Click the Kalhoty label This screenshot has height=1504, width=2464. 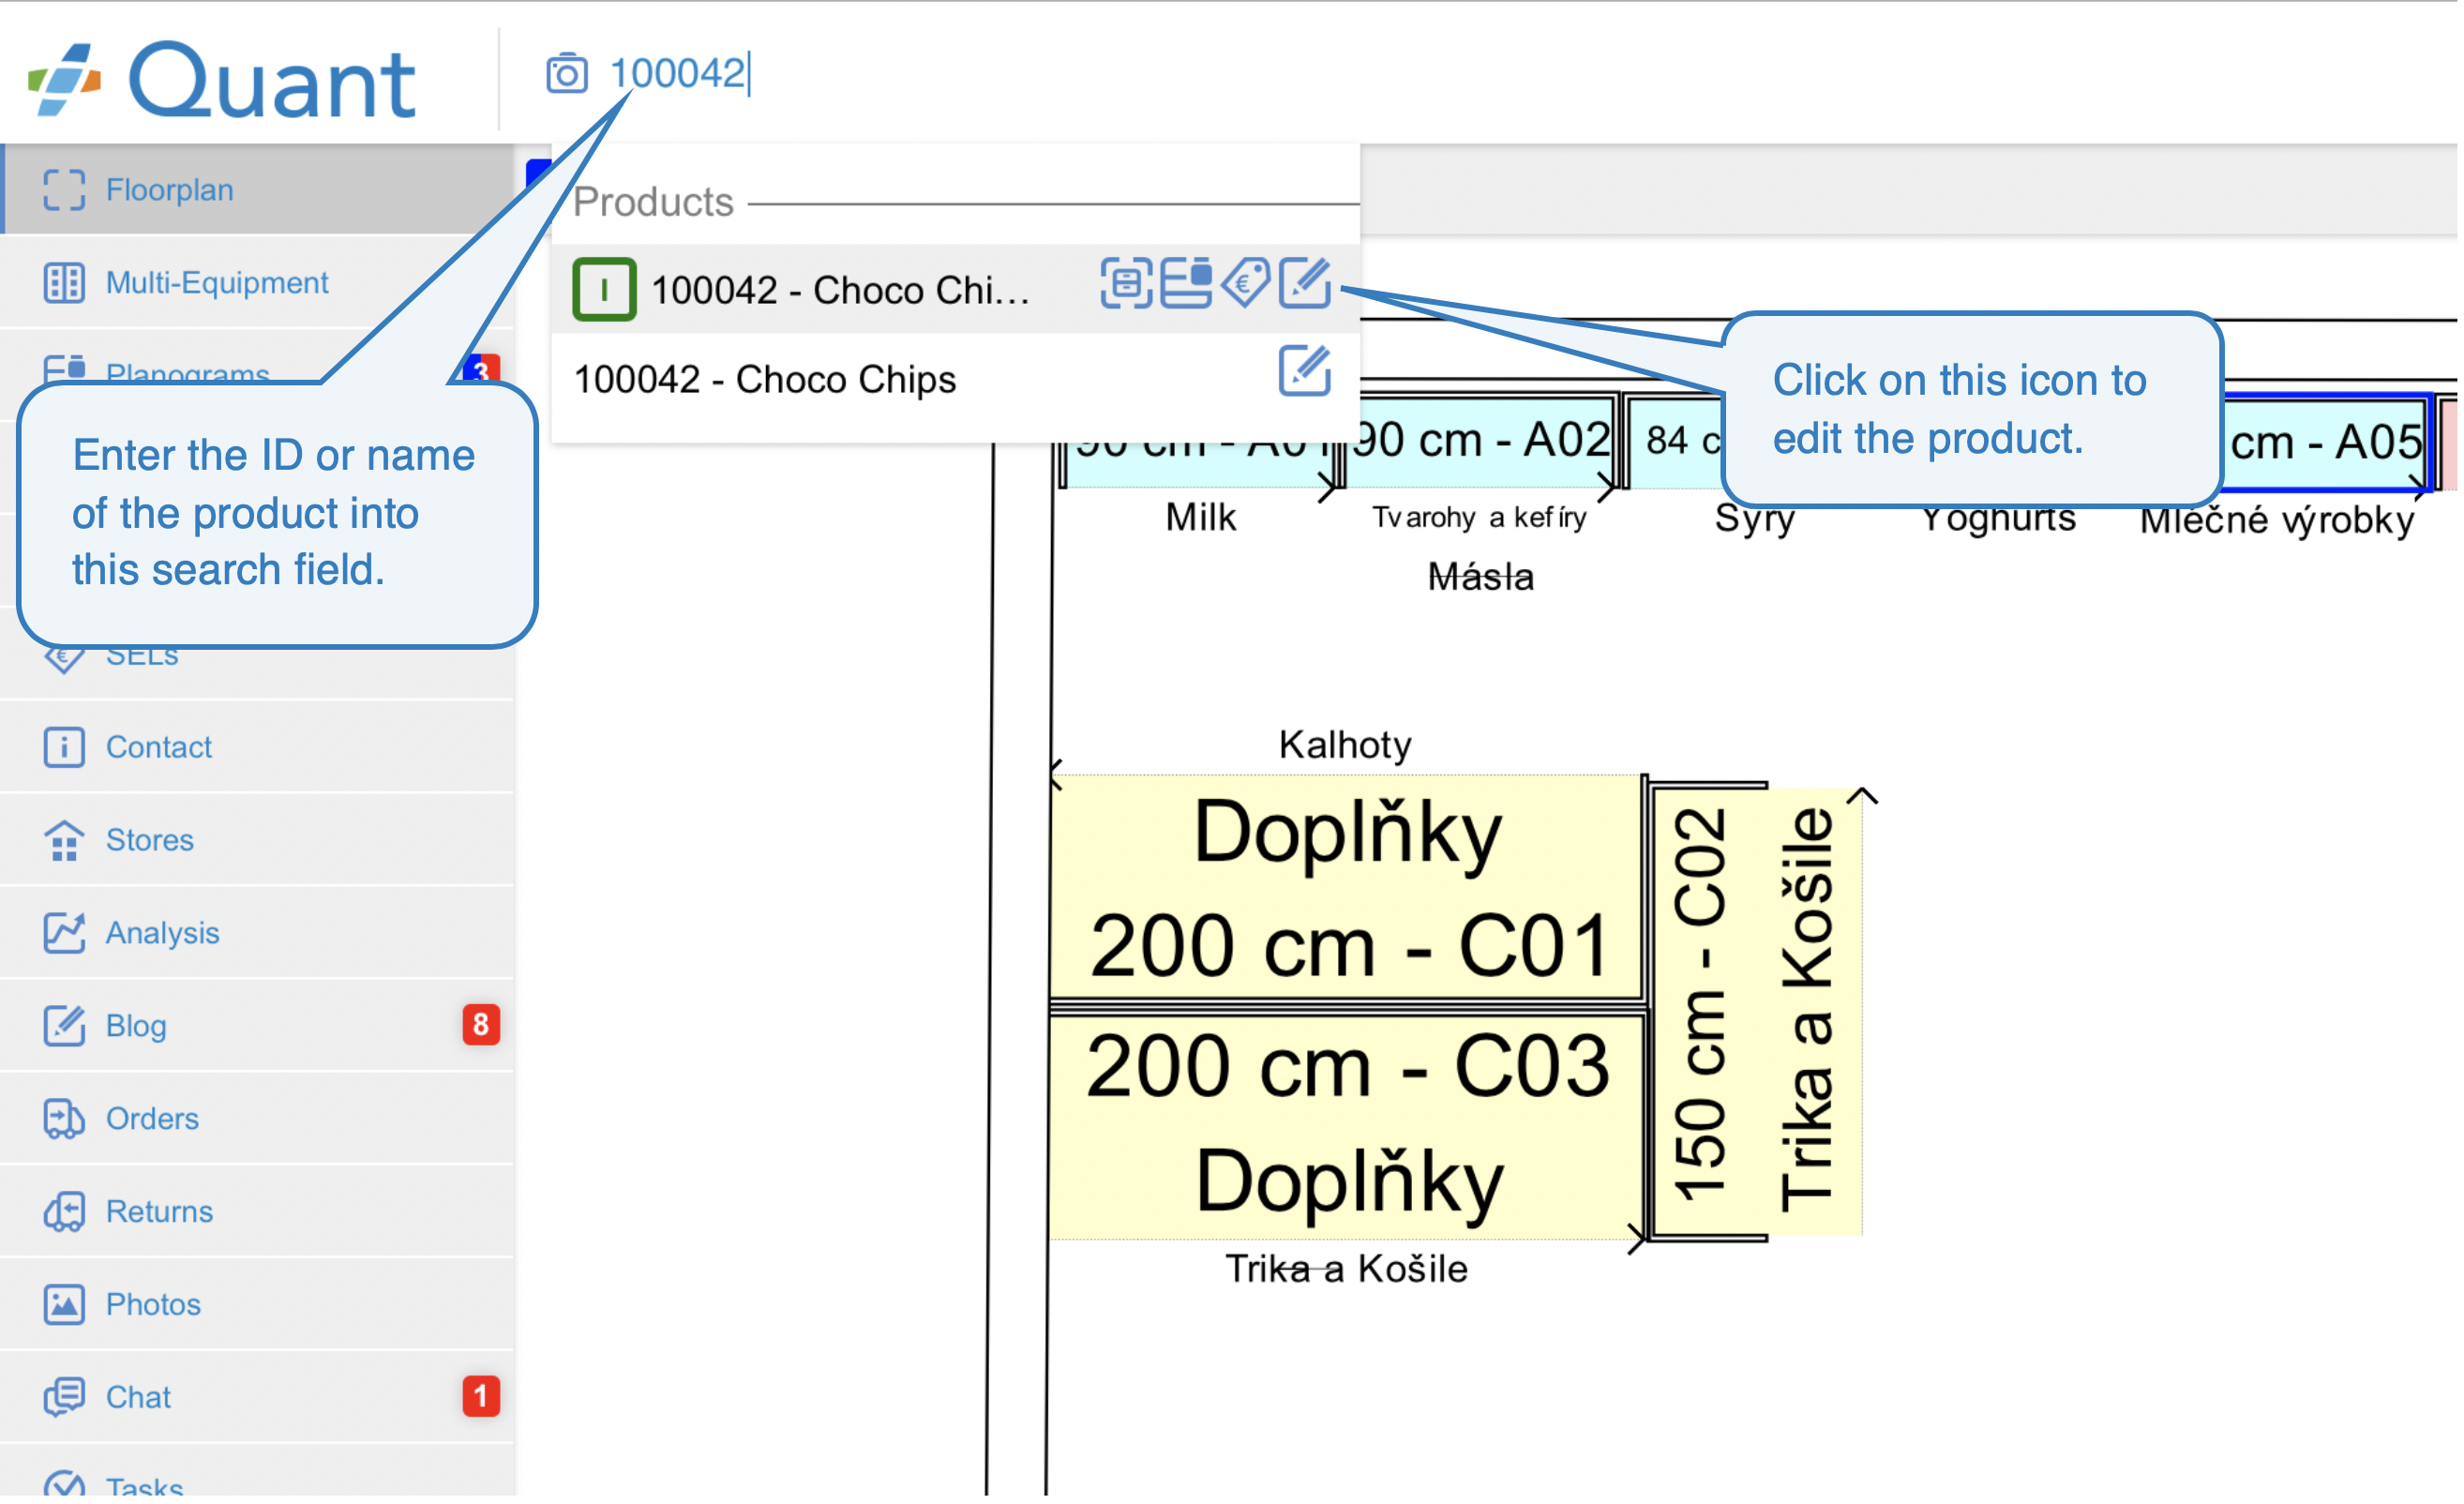(1346, 746)
